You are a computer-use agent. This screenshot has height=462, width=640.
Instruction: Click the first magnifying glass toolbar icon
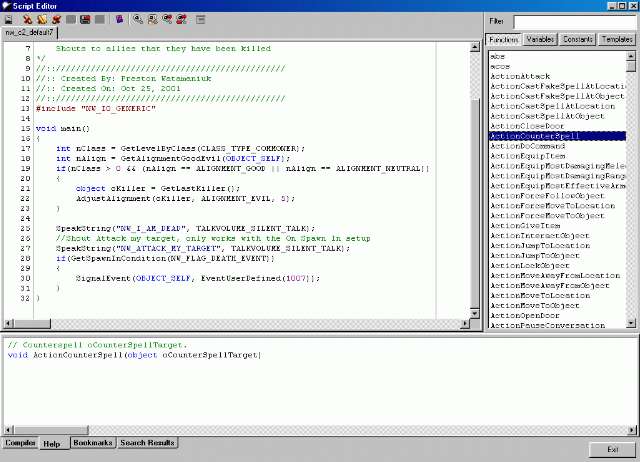tap(137, 19)
